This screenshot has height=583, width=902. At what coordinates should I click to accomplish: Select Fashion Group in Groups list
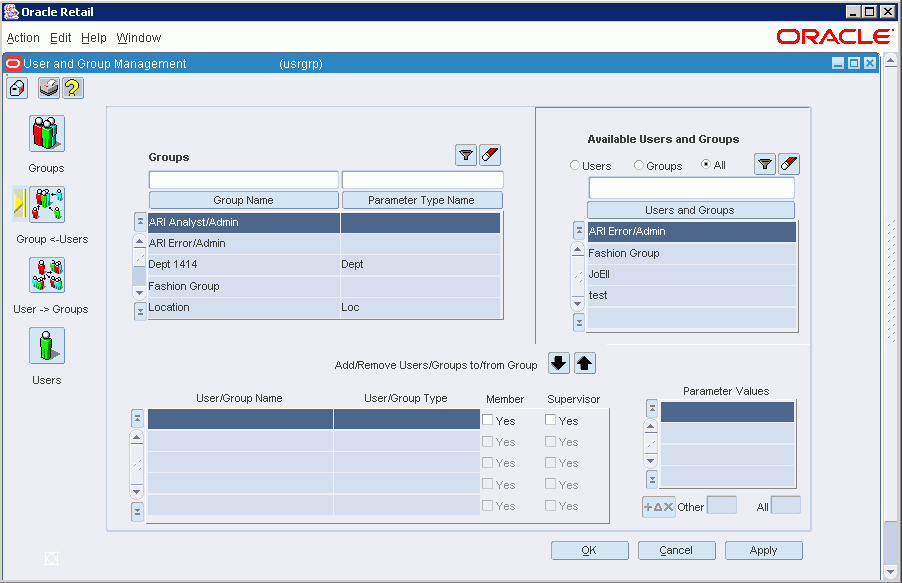[x=324, y=286]
